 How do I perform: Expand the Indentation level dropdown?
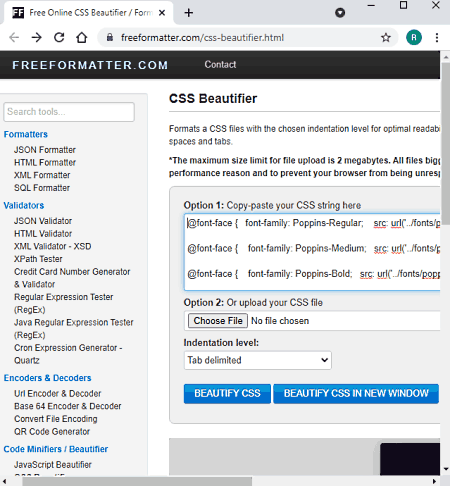tap(258, 360)
